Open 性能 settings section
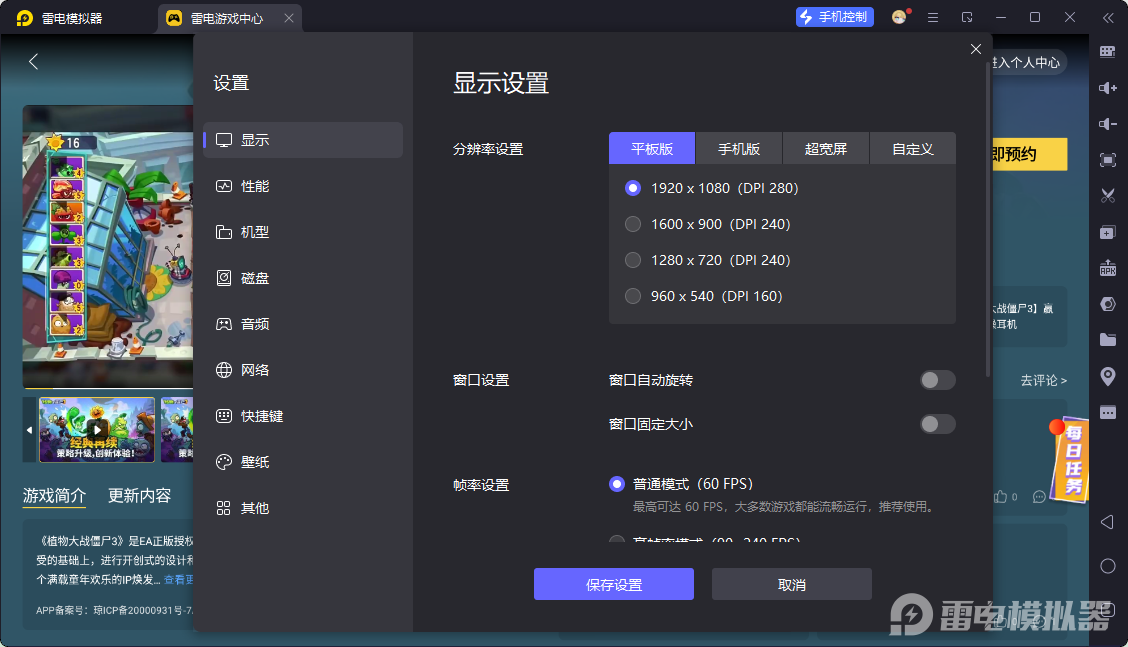This screenshot has height=647, width=1128. (303, 186)
